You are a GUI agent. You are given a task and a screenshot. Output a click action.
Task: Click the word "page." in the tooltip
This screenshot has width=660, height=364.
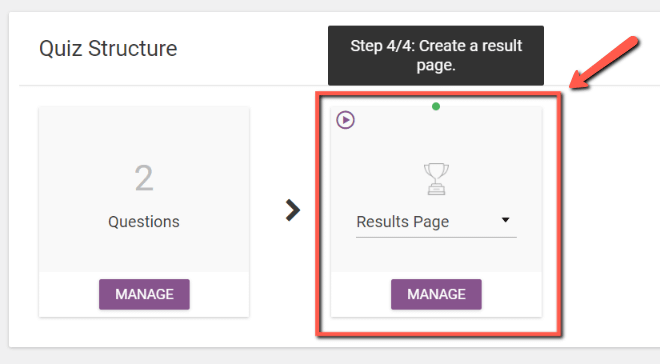click(436, 66)
